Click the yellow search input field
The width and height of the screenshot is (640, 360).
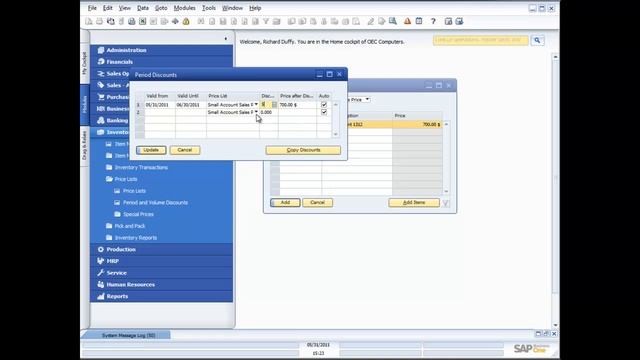[x=481, y=40]
